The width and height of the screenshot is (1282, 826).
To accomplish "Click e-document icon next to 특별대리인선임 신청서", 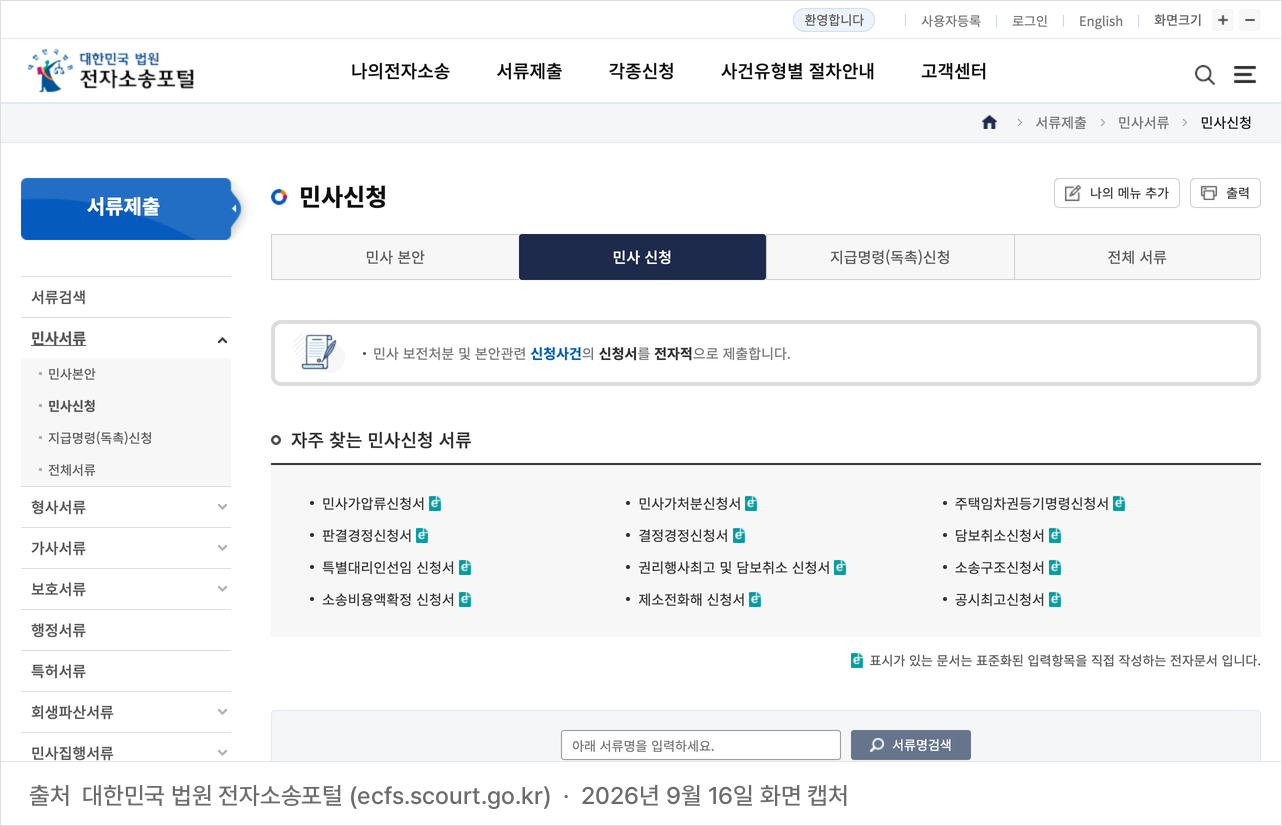I will coord(465,567).
